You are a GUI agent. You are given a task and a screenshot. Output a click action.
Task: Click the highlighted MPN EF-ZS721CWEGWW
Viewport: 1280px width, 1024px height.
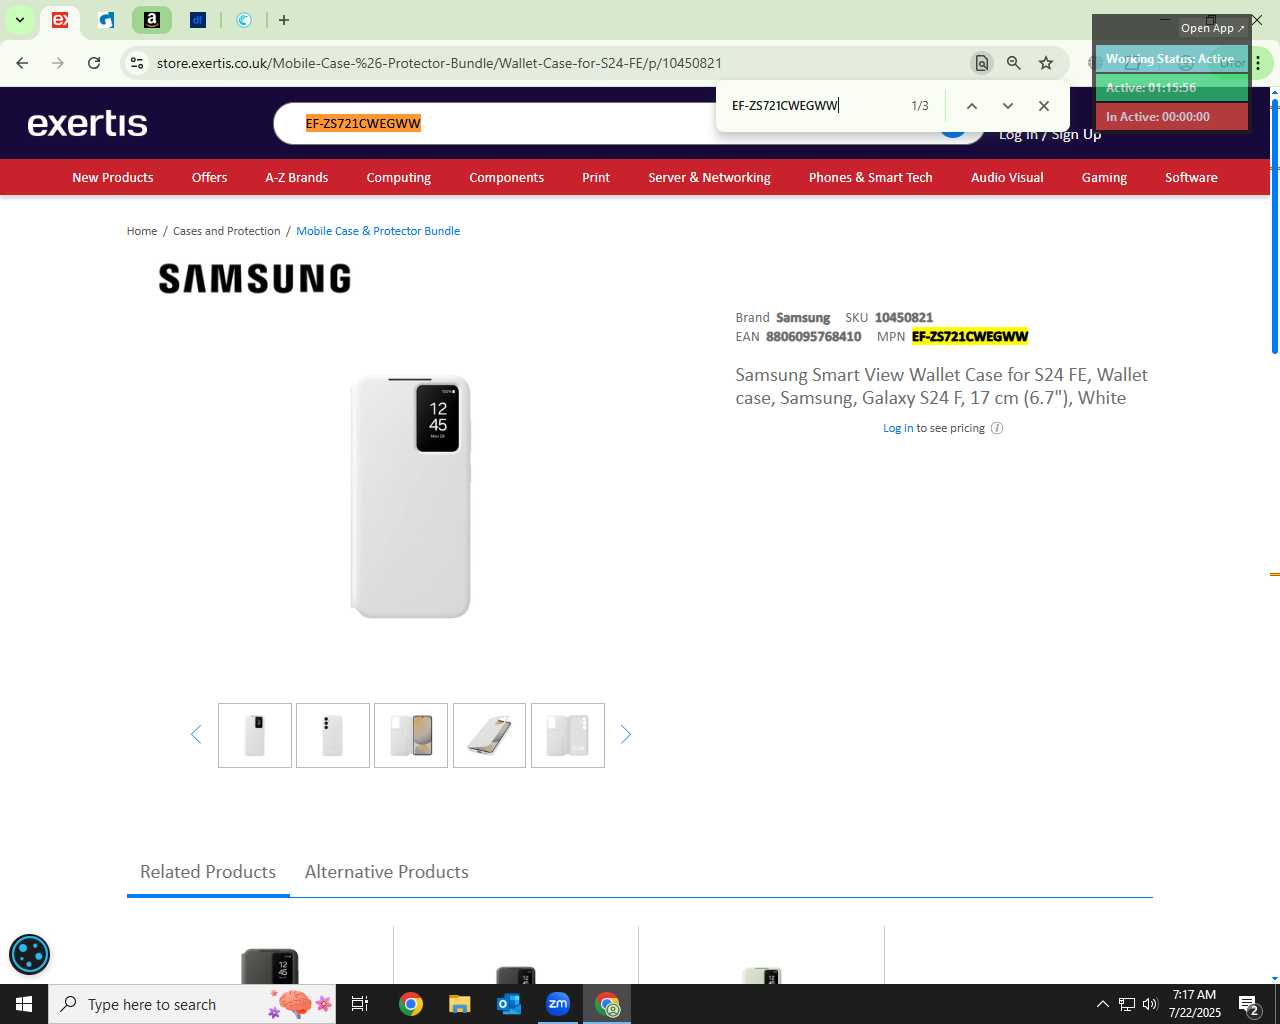[970, 337]
